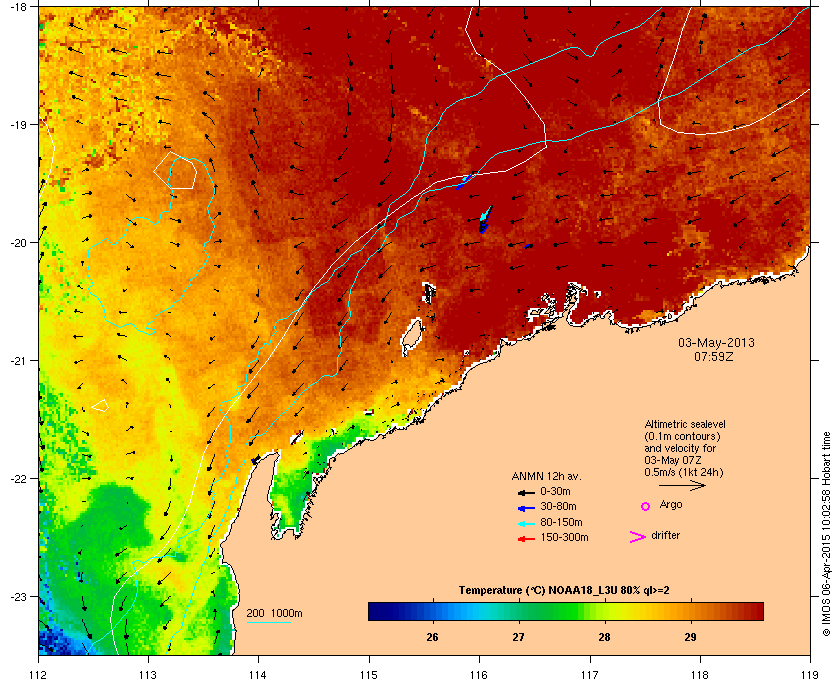This screenshot has width=840, height=680.
Task: Click the latitude axis label -21
Action: point(18,361)
